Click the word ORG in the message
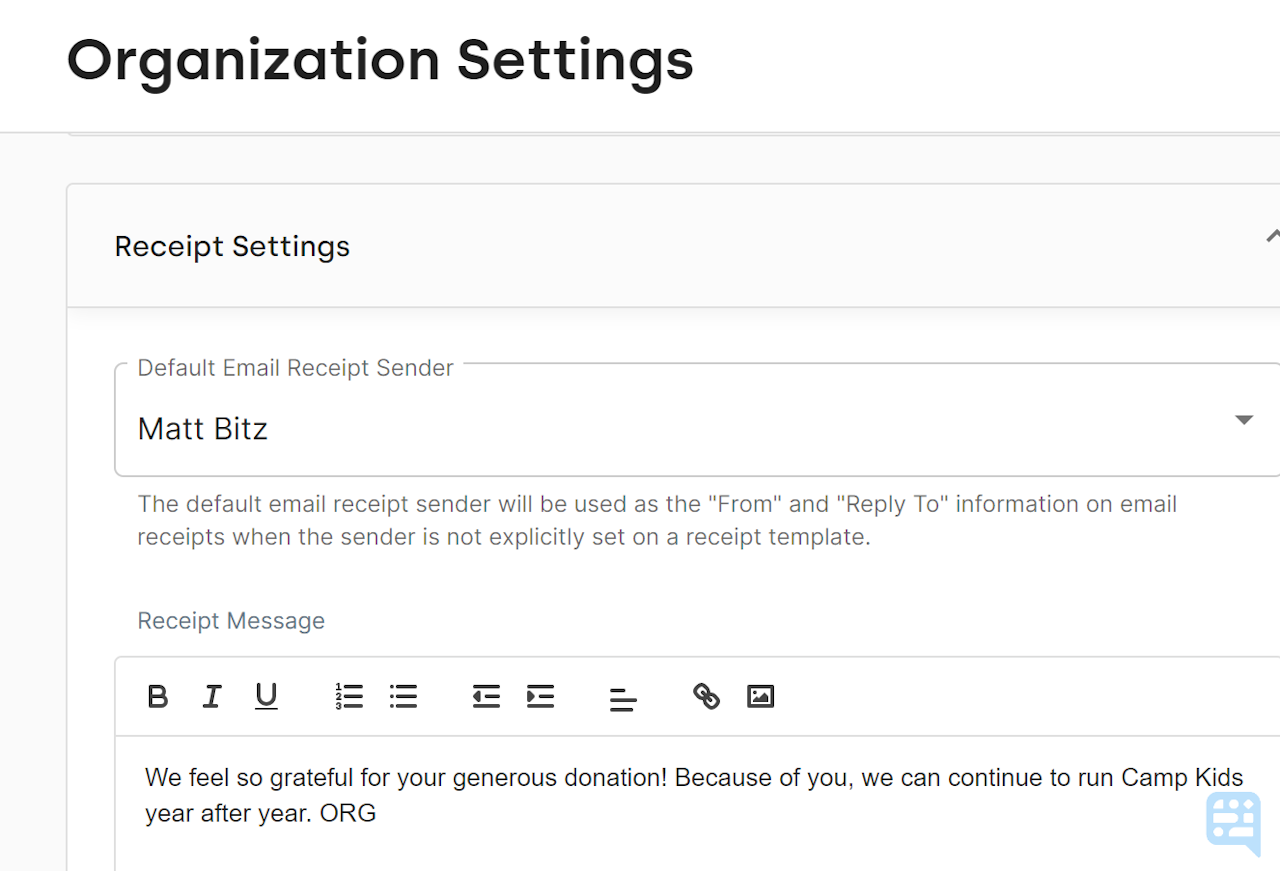Screen dimensions: 1280x871 348,813
